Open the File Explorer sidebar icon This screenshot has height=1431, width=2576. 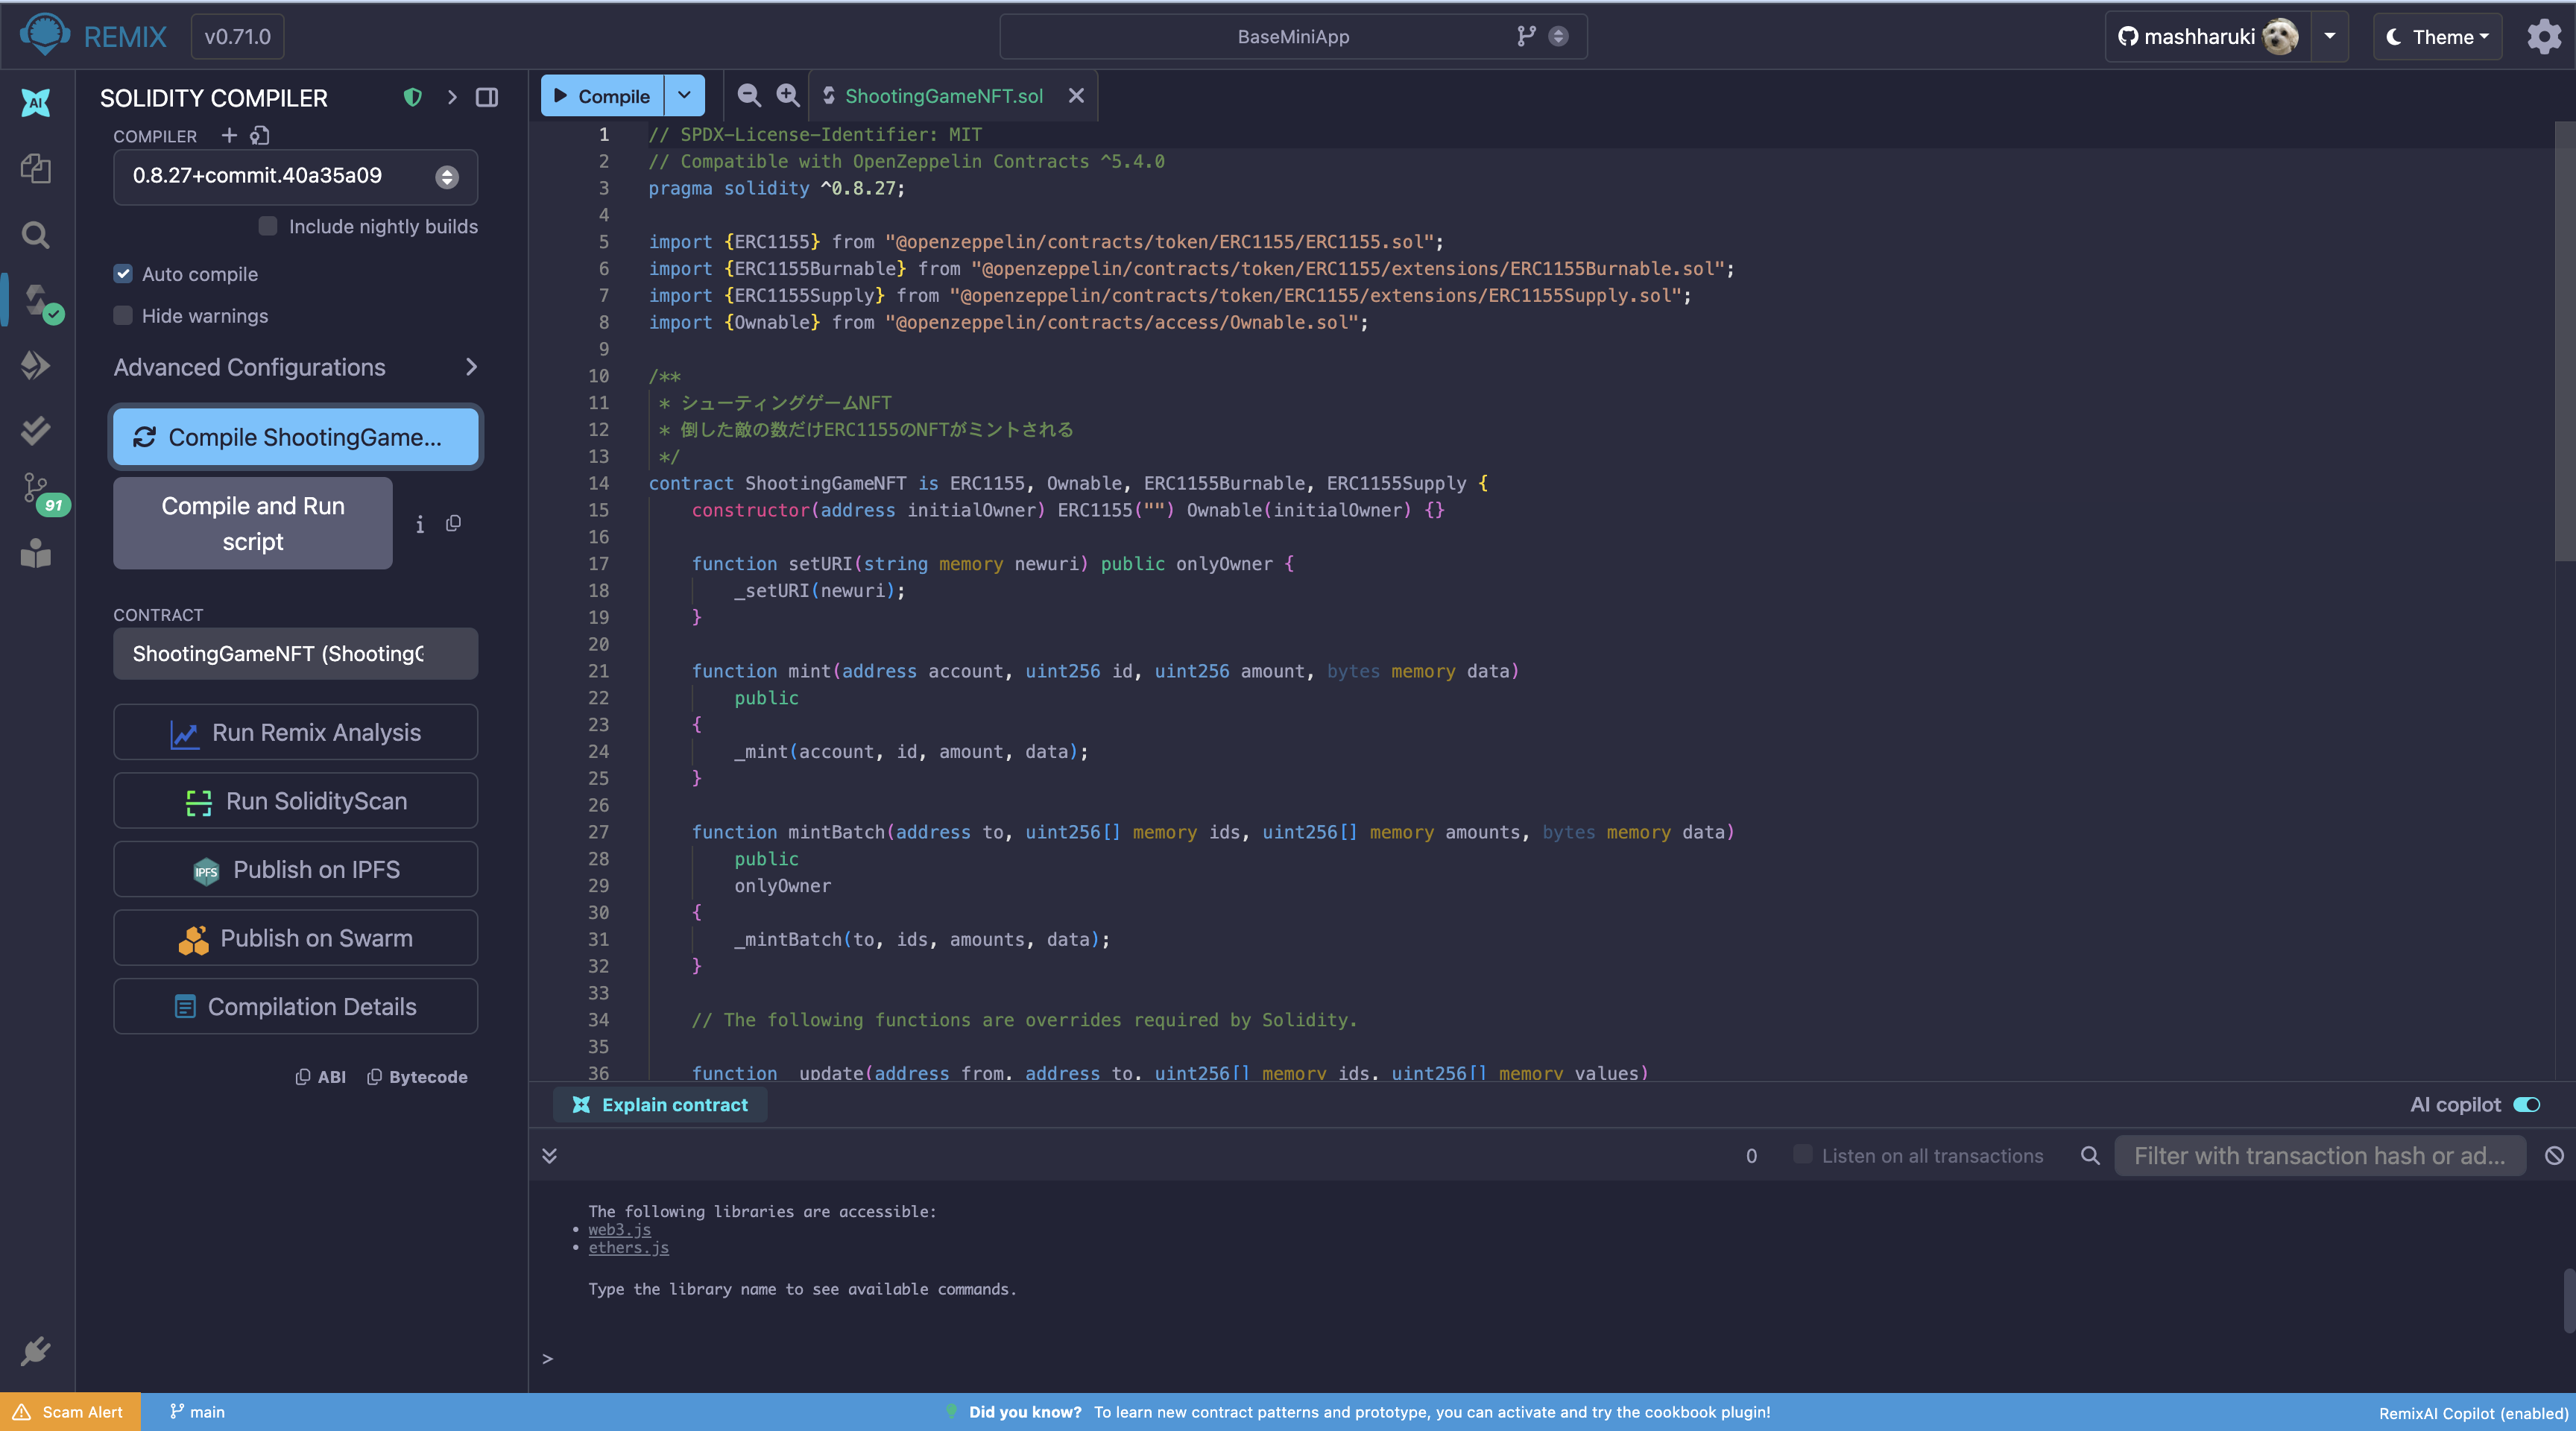pos(36,168)
